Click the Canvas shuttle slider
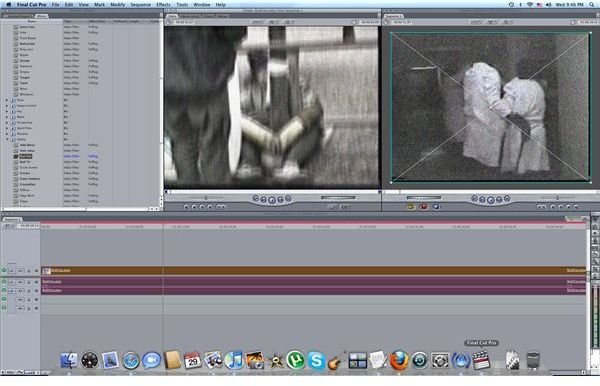Screen dimensions: 600x386 (557, 198)
